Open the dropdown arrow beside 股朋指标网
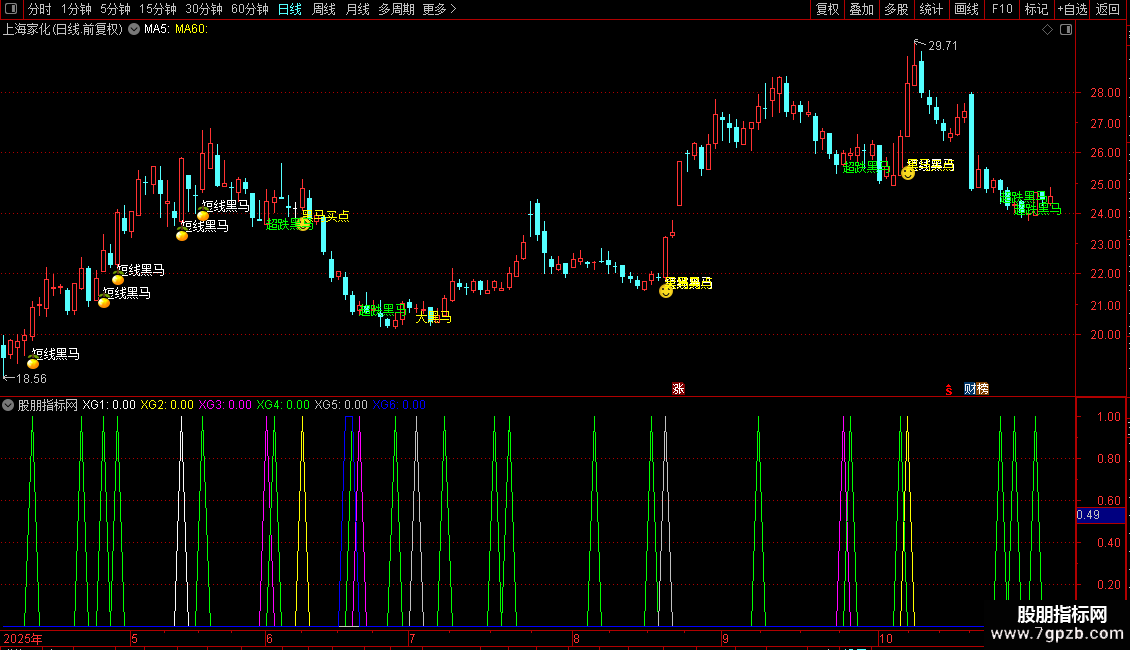 point(8,405)
